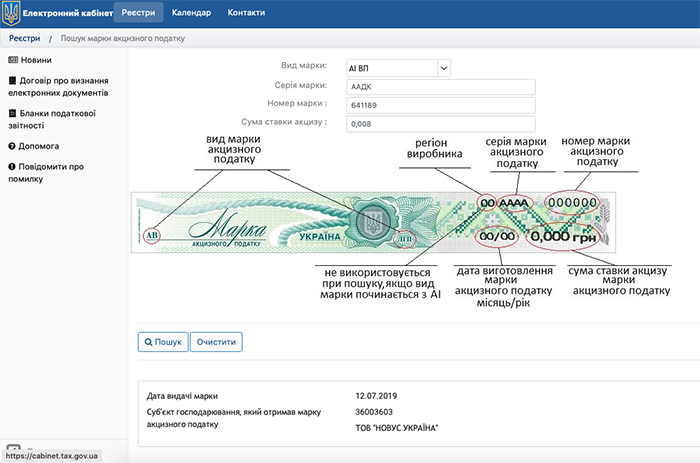The width and height of the screenshot is (700, 463).
Task: Follow the Реєстри breadcrumb link
Action: coord(24,38)
